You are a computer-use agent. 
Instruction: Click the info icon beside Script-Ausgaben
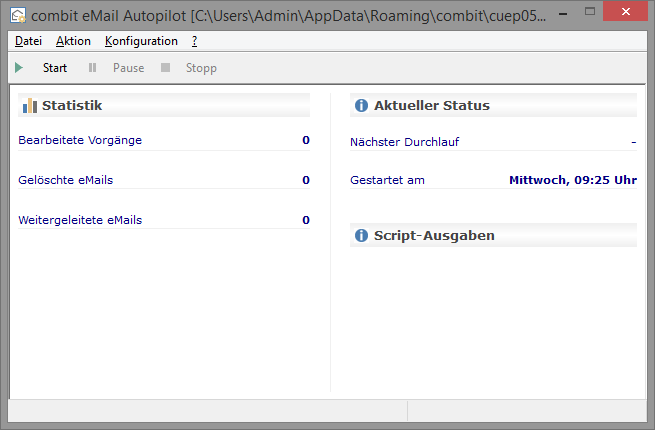click(361, 236)
